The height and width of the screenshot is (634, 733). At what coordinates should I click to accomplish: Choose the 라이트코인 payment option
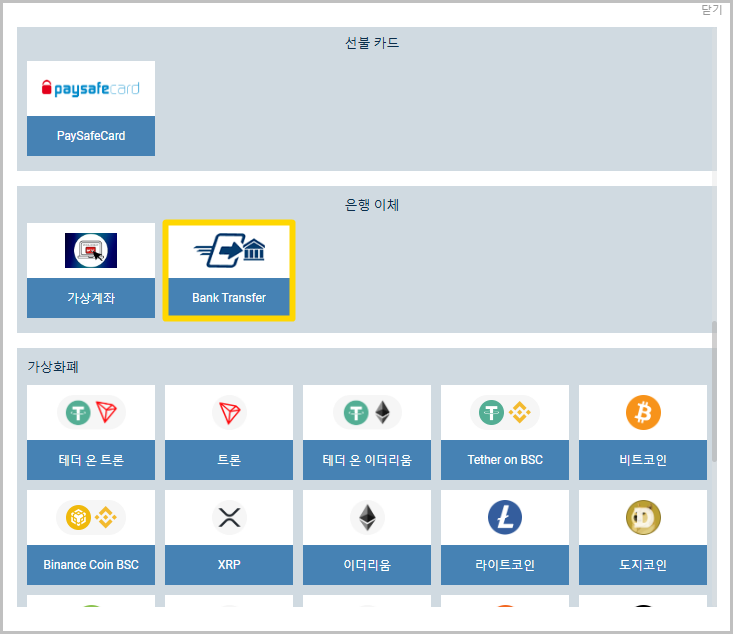tap(505, 565)
